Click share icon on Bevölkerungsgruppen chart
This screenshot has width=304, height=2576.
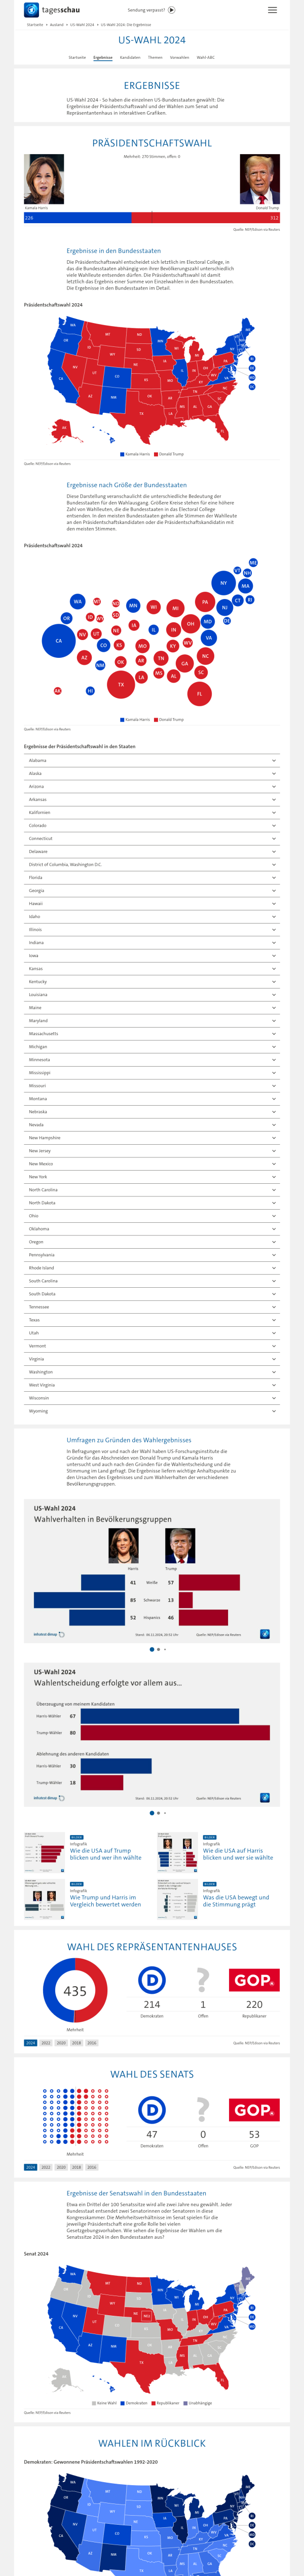pyautogui.click(x=265, y=1634)
